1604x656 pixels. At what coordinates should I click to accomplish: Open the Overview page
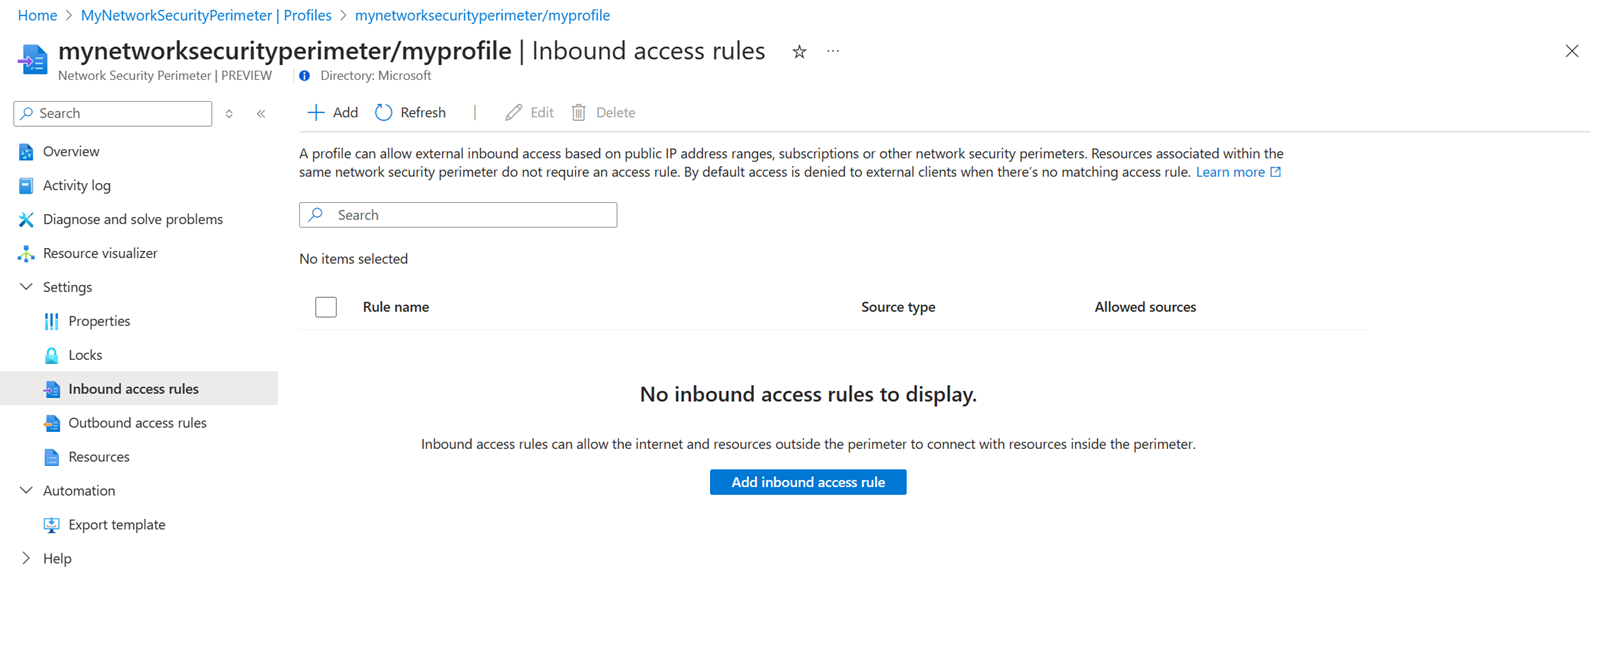71,152
